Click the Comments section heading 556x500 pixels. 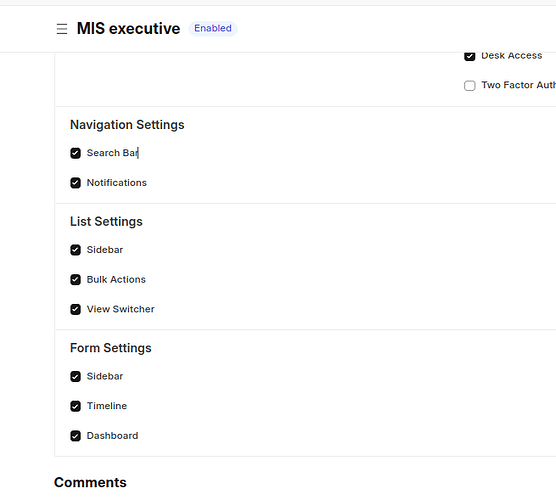point(90,483)
